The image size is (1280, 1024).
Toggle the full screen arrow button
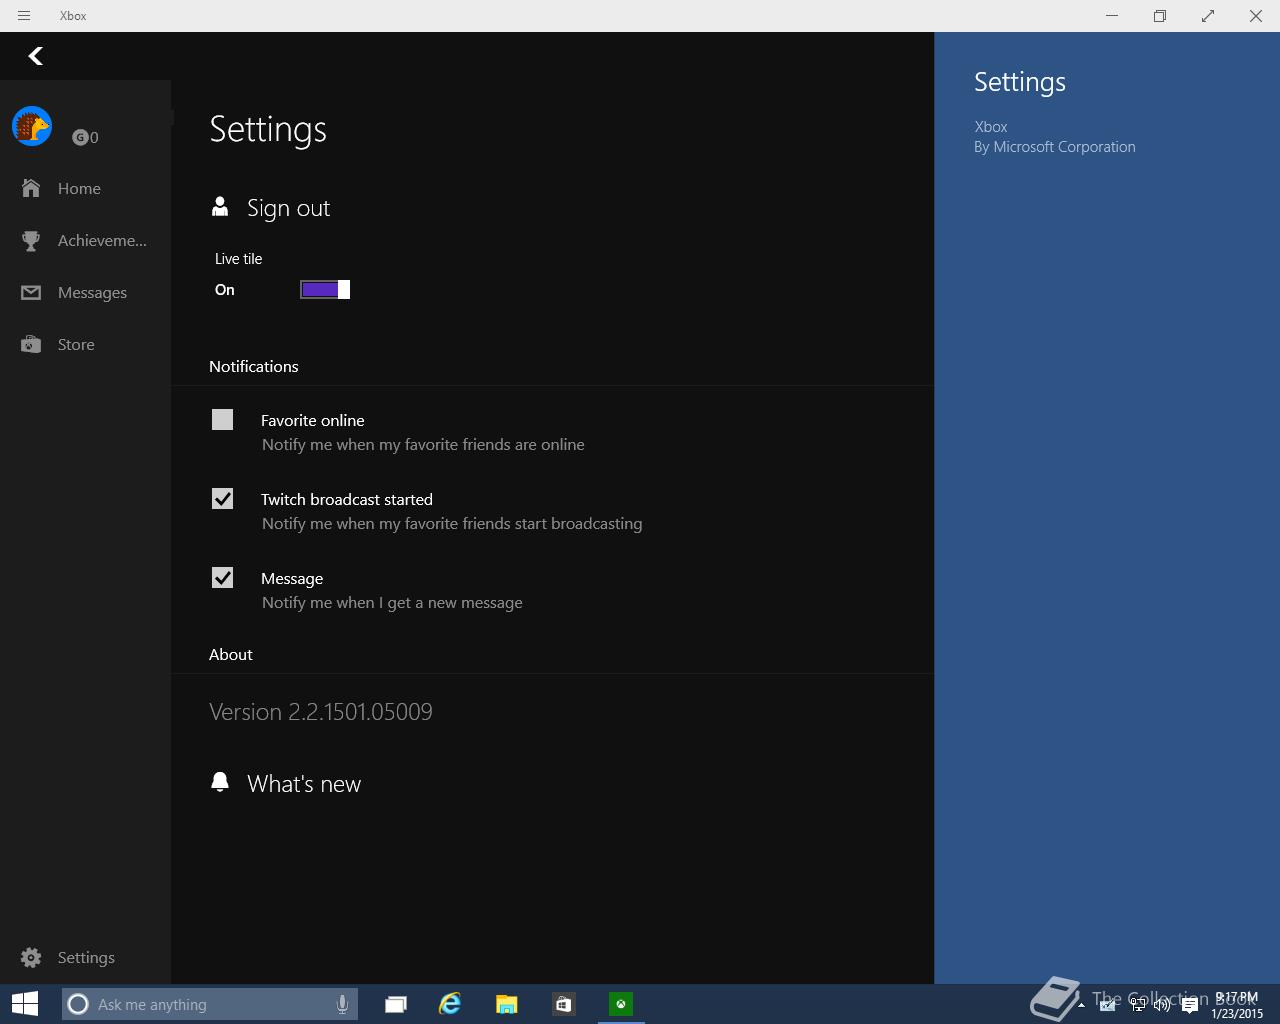pos(1208,16)
